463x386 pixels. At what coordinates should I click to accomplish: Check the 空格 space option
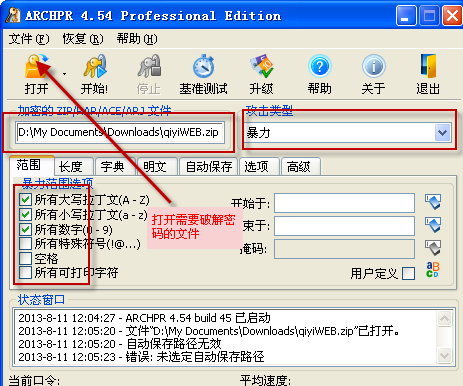[x=26, y=258]
